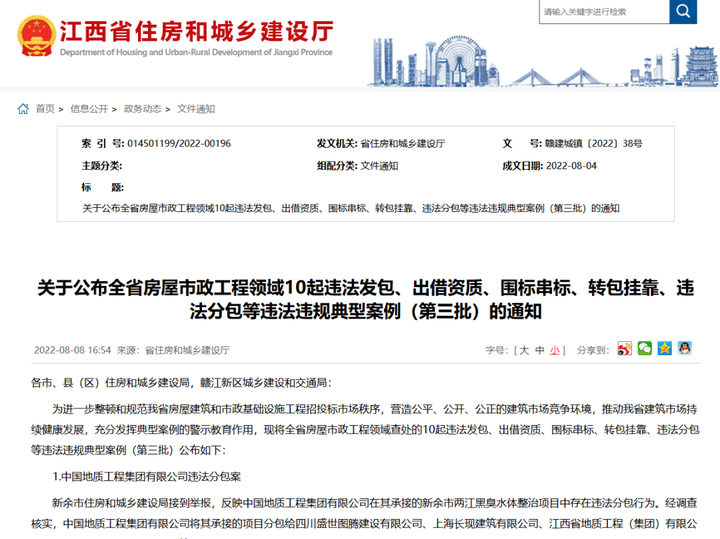Screen dimensions: 720x539
Task: Set font size to 大
Action: (x=524, y=350)
